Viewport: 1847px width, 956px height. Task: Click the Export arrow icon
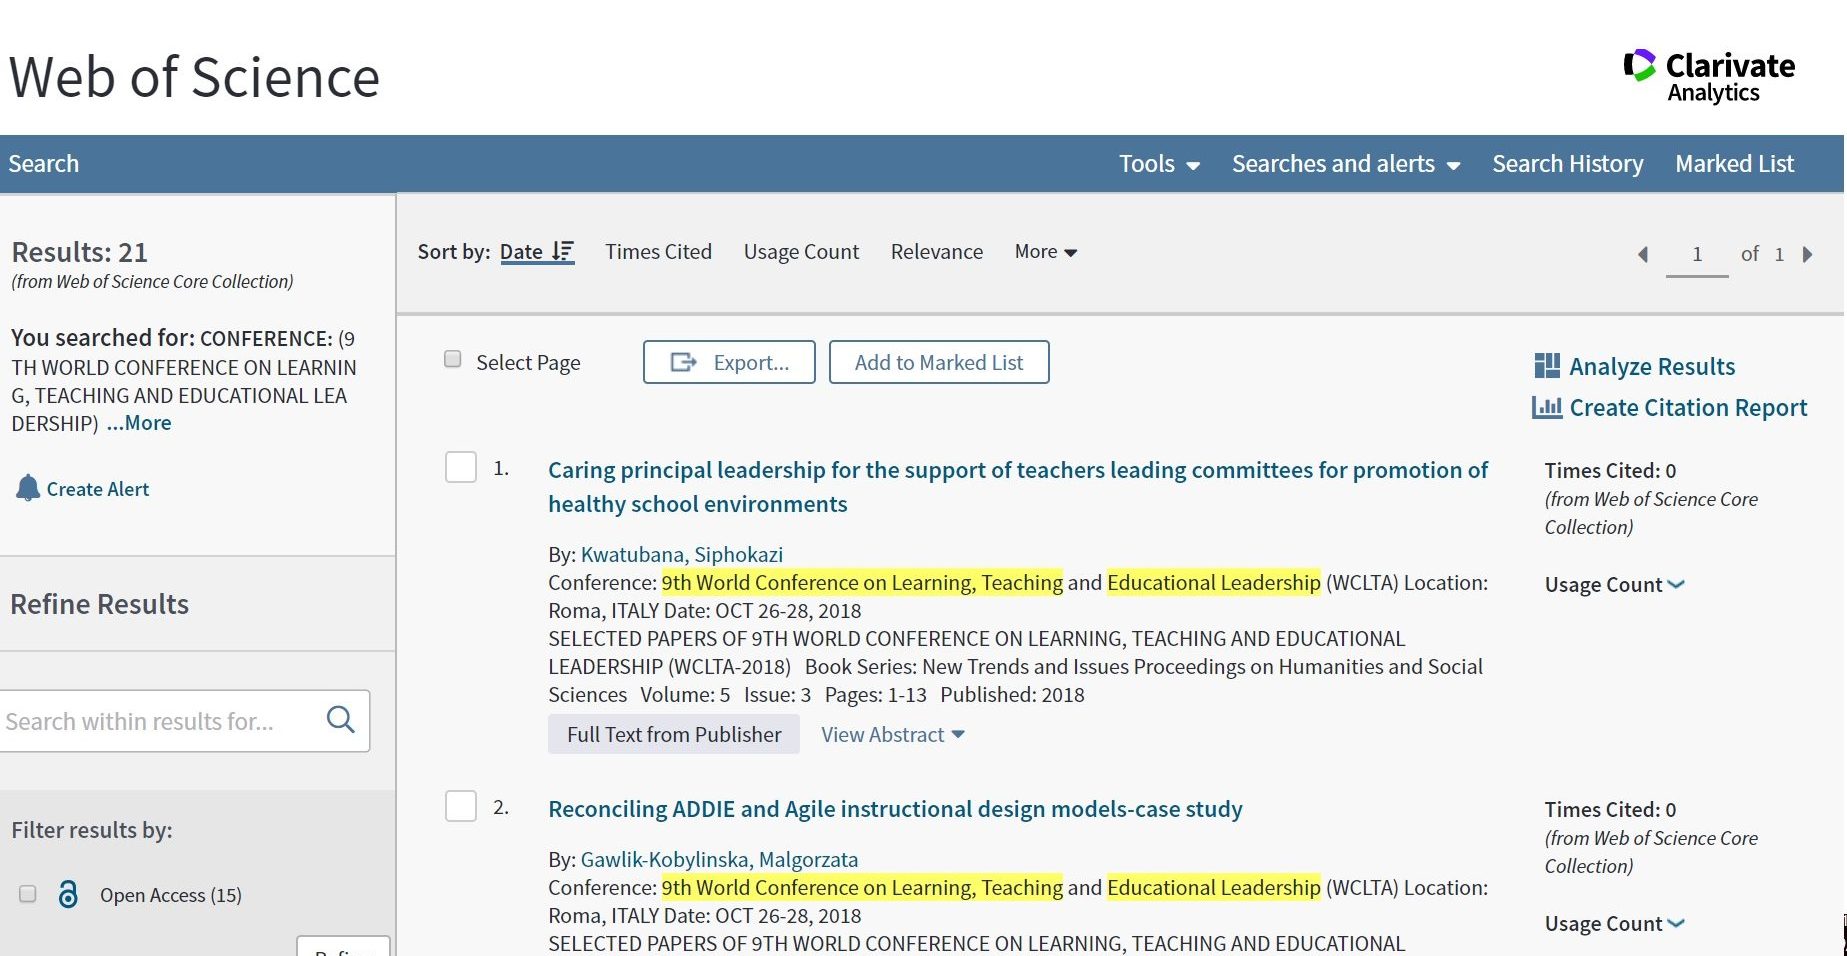(684, 362)
